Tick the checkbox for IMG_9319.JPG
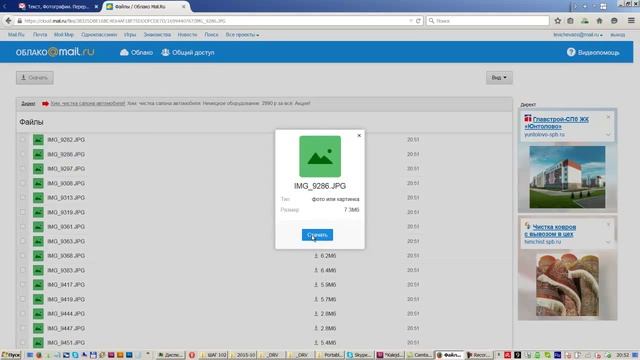The height and width of the screenshot is (360, 640). tap(23, 212)
